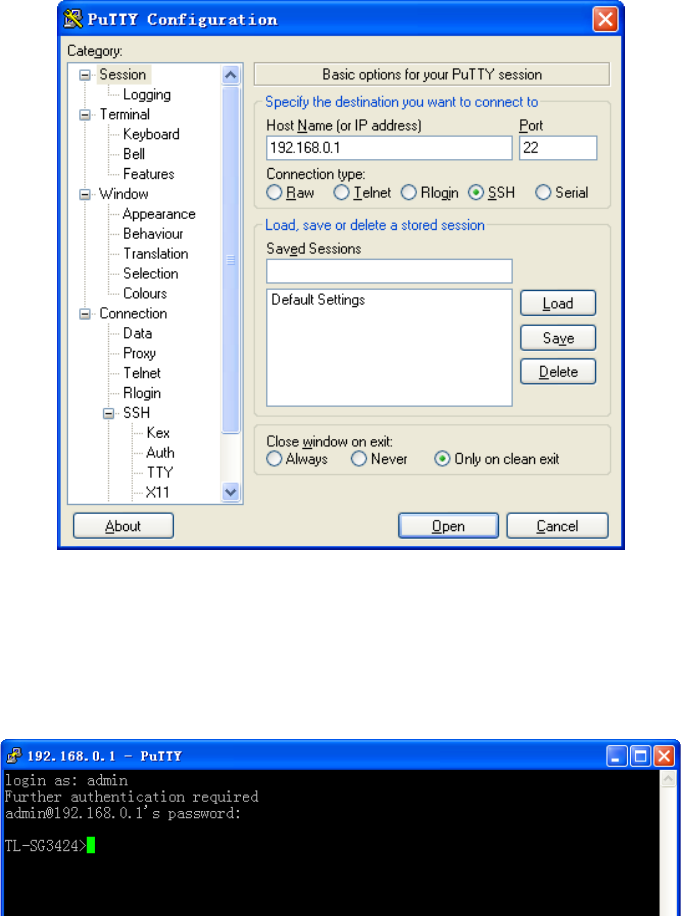Open the SSH category in tree
This screenshot has width=681, height=916.
pos(137,413)
